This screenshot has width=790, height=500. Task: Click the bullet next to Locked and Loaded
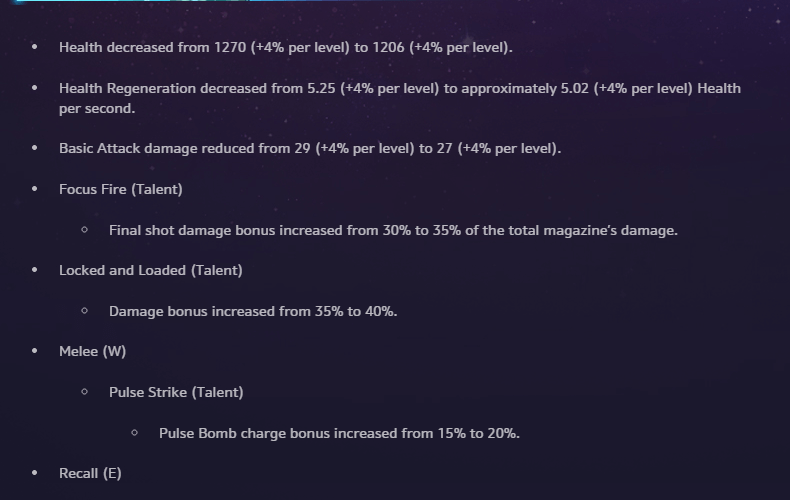click(35, 270)
